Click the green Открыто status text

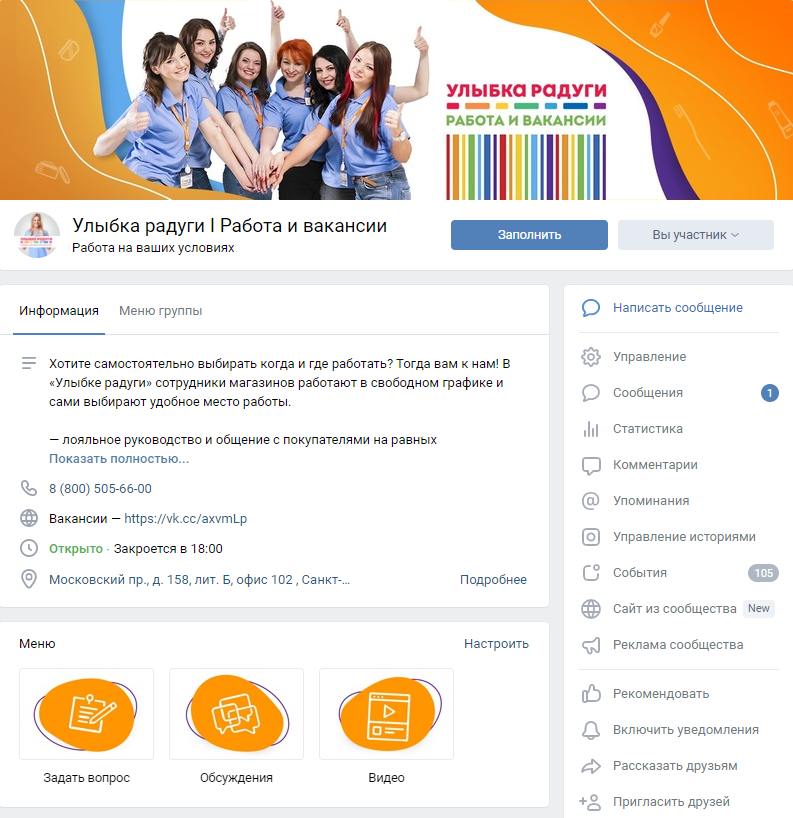coord(76,549)
